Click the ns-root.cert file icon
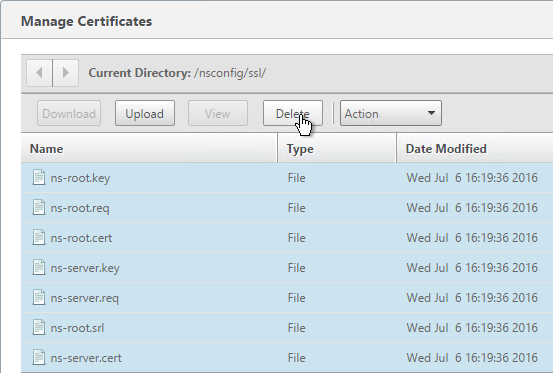553x373 pixels. (39, 237)
